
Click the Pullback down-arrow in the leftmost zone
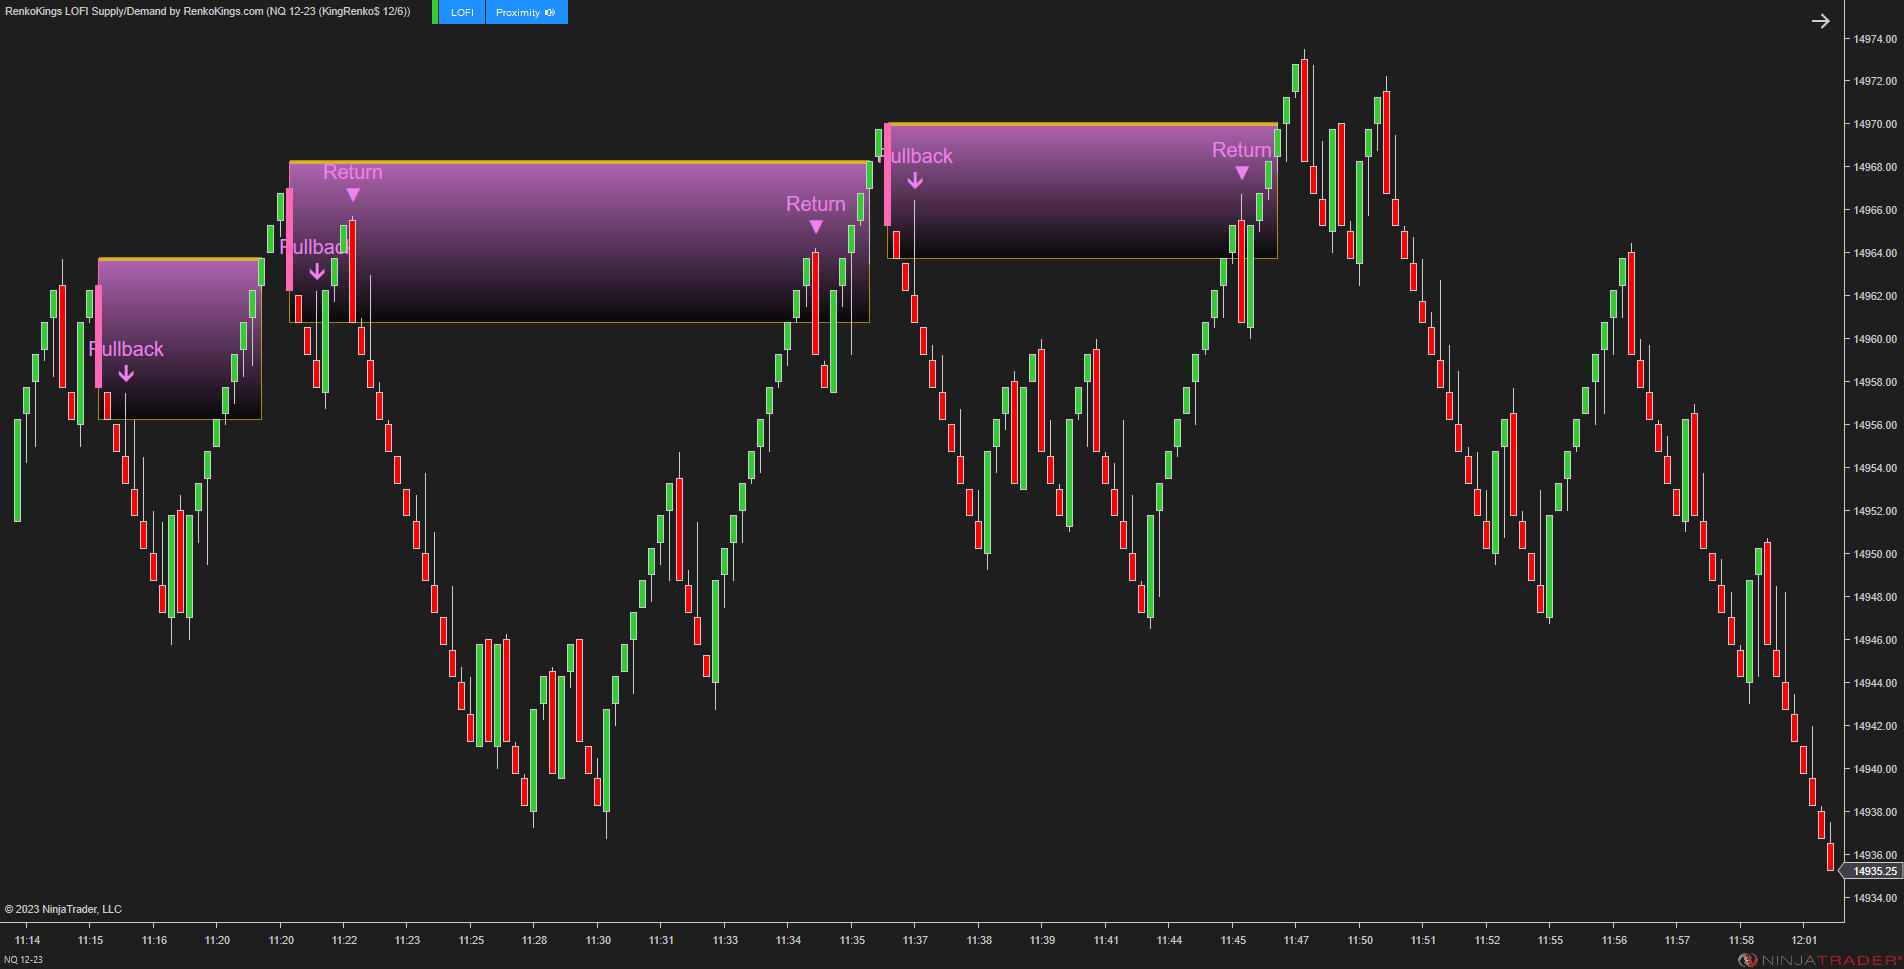125,372
